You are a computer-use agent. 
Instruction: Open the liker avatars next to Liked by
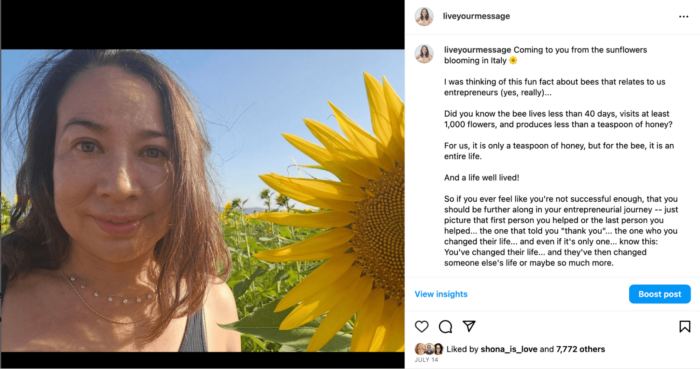[x=429, y=349]
